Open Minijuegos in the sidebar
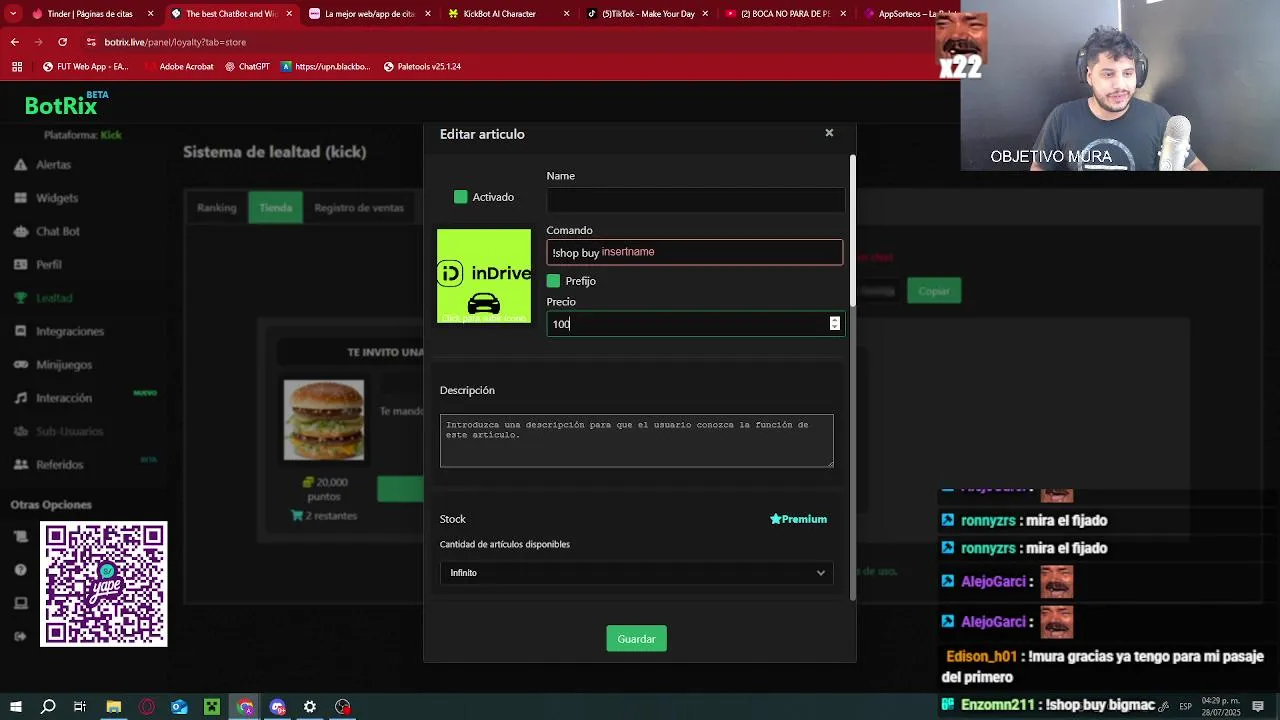 (x=64, y=365)
